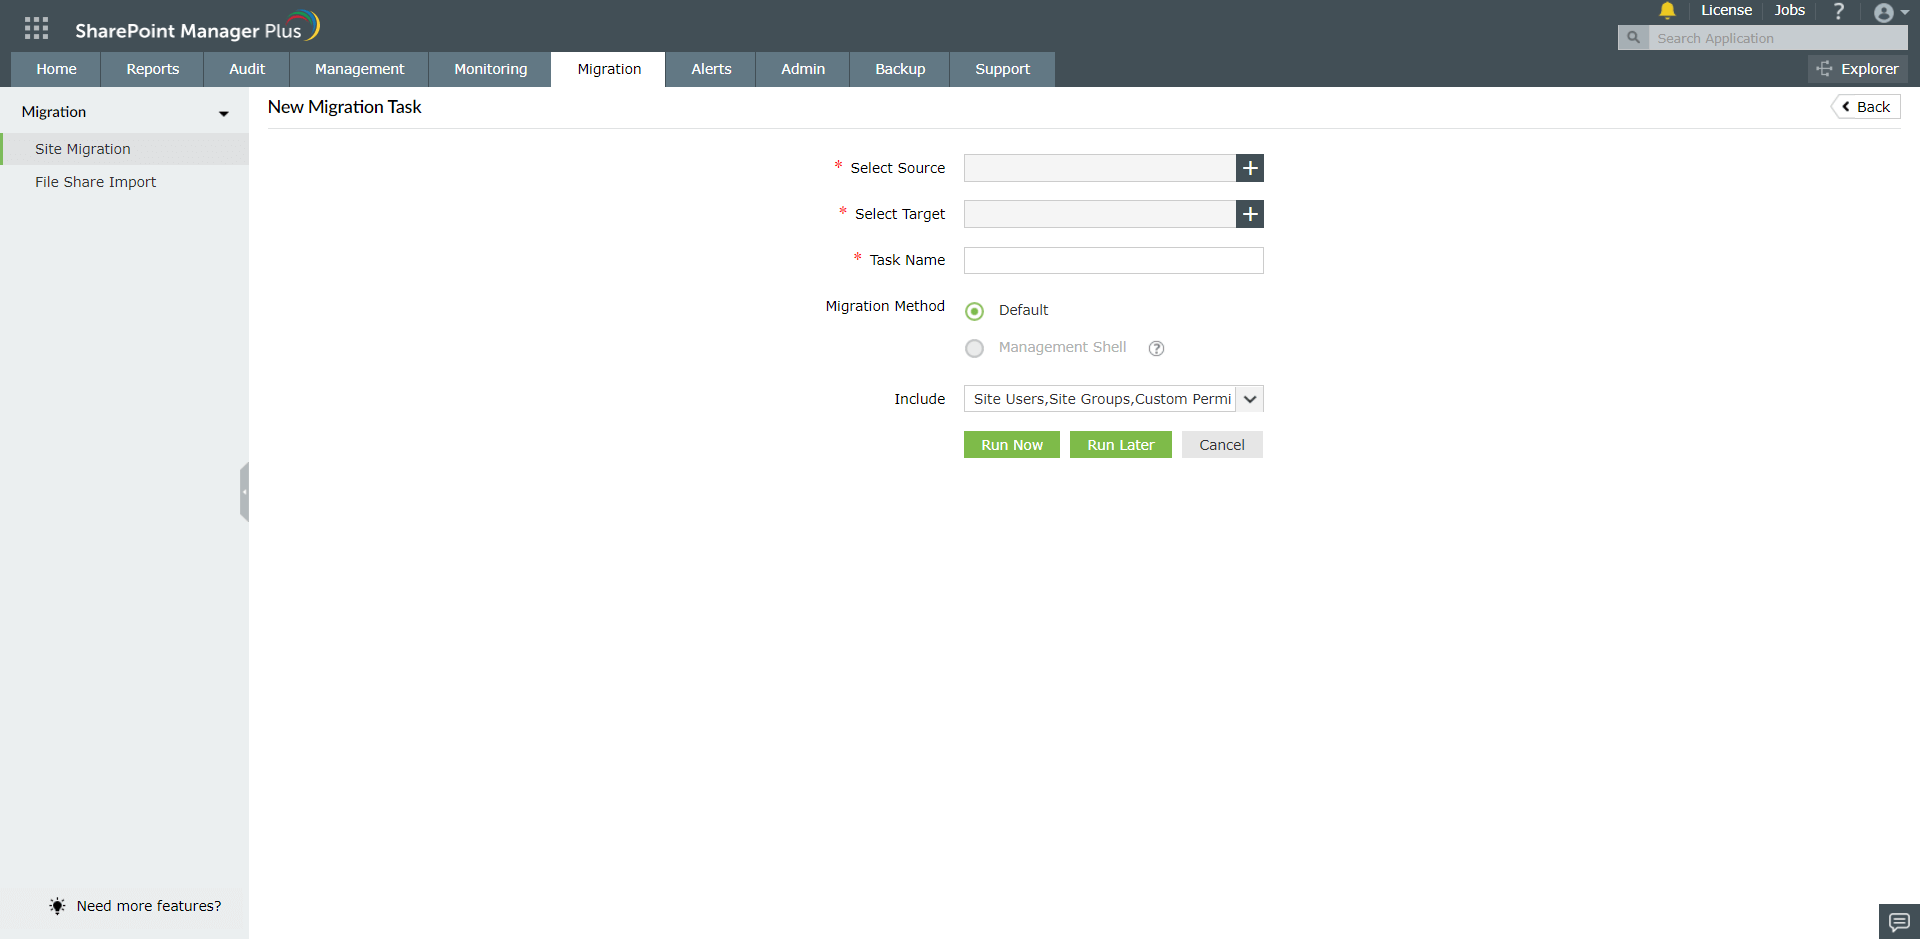Click the Need more features link

pos(149,906)
